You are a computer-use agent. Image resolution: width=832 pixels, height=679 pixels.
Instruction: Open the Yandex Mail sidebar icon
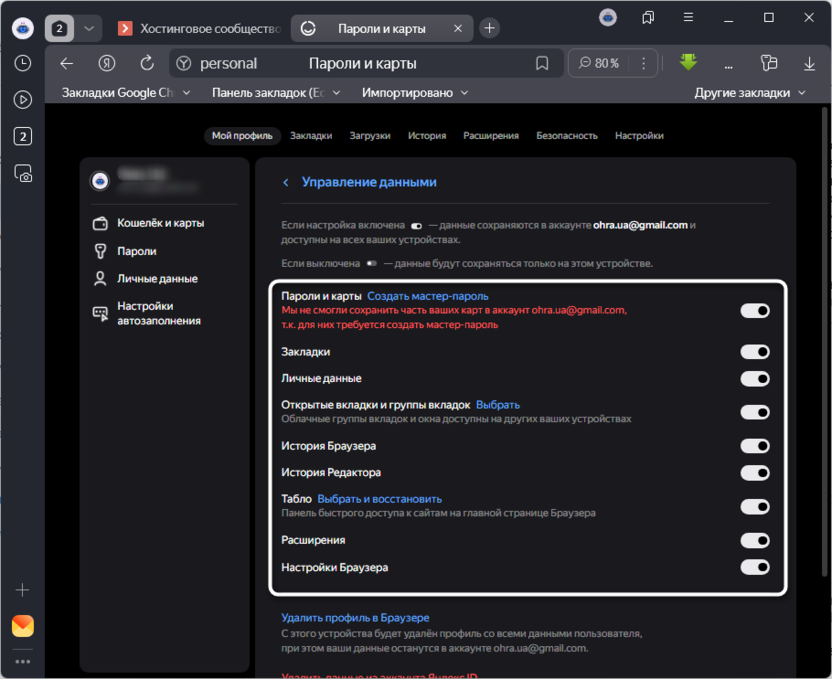22,626
